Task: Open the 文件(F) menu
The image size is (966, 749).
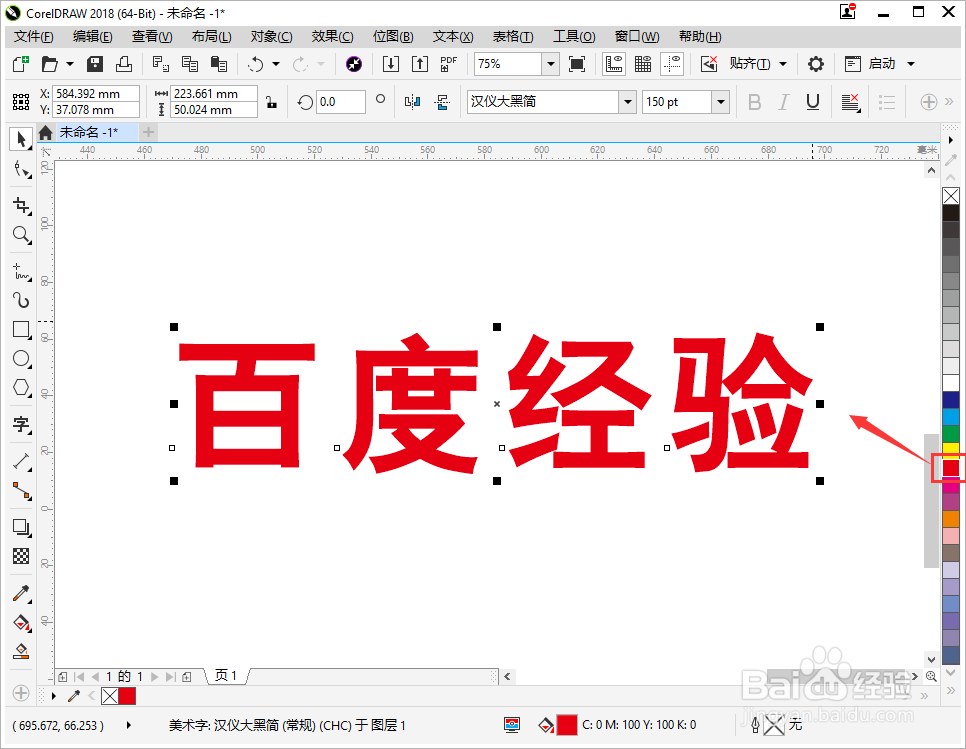Action: pos(33,36)
